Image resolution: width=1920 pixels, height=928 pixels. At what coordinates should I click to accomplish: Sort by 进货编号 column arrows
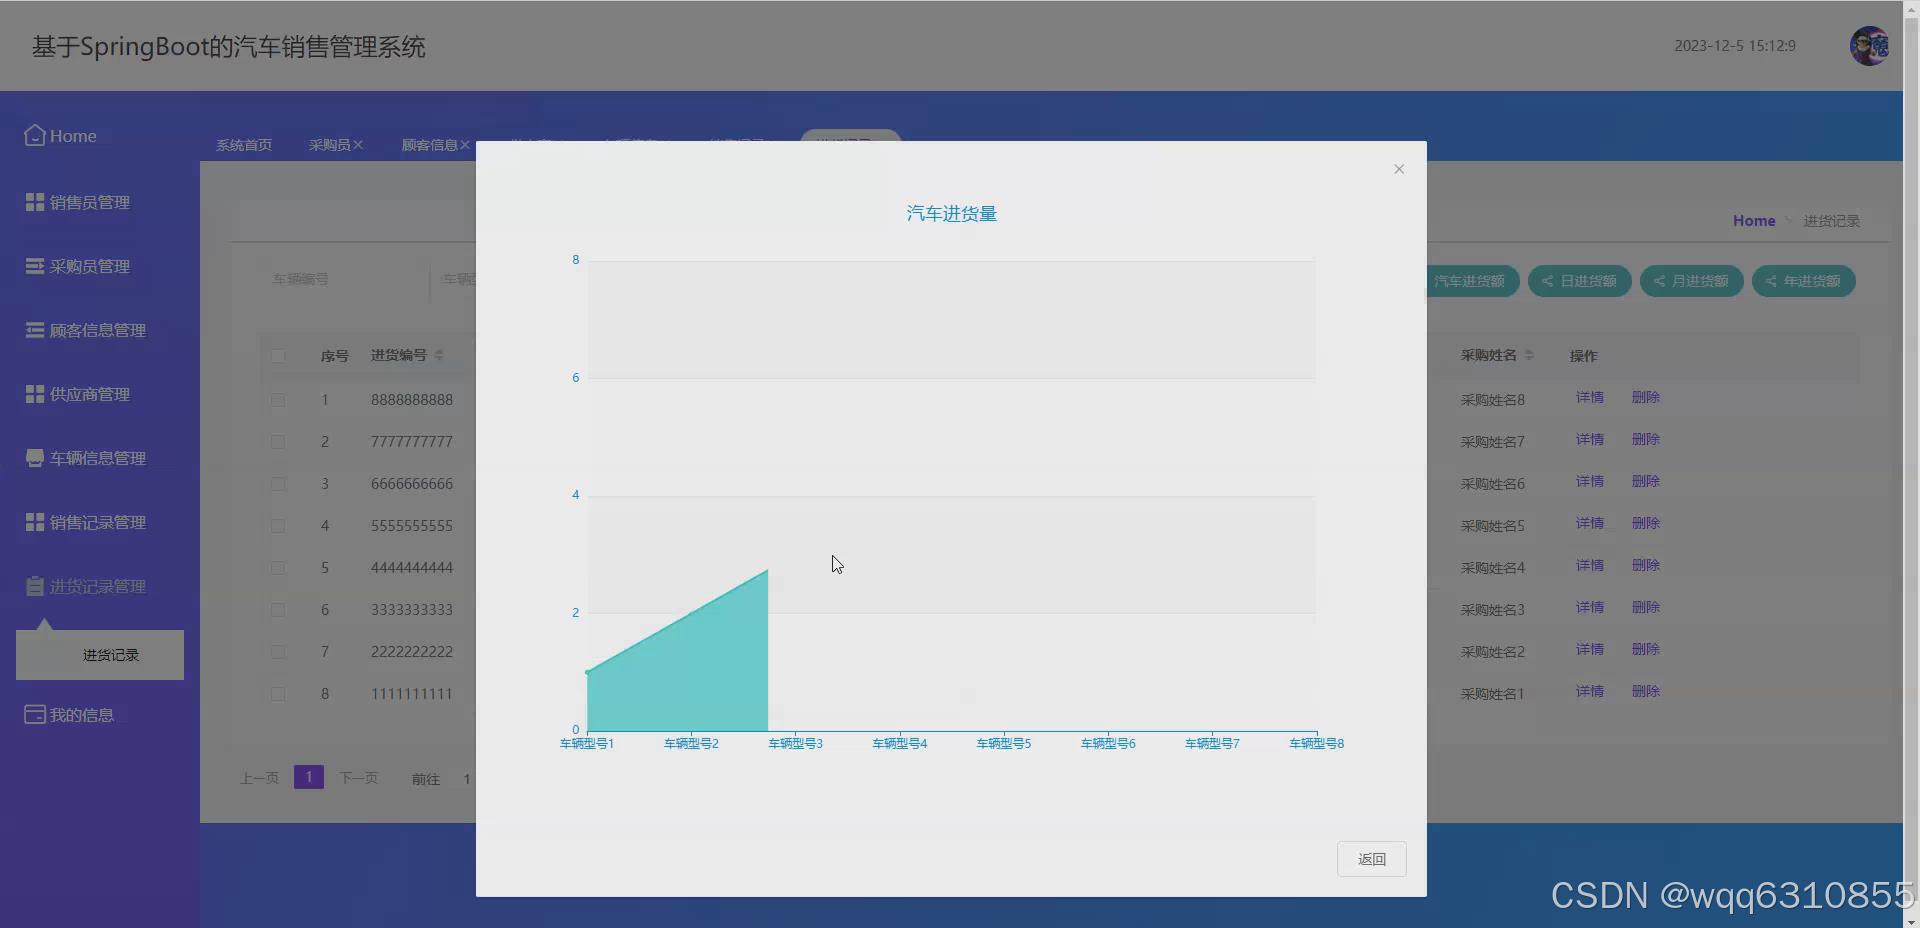coord(439,355)
